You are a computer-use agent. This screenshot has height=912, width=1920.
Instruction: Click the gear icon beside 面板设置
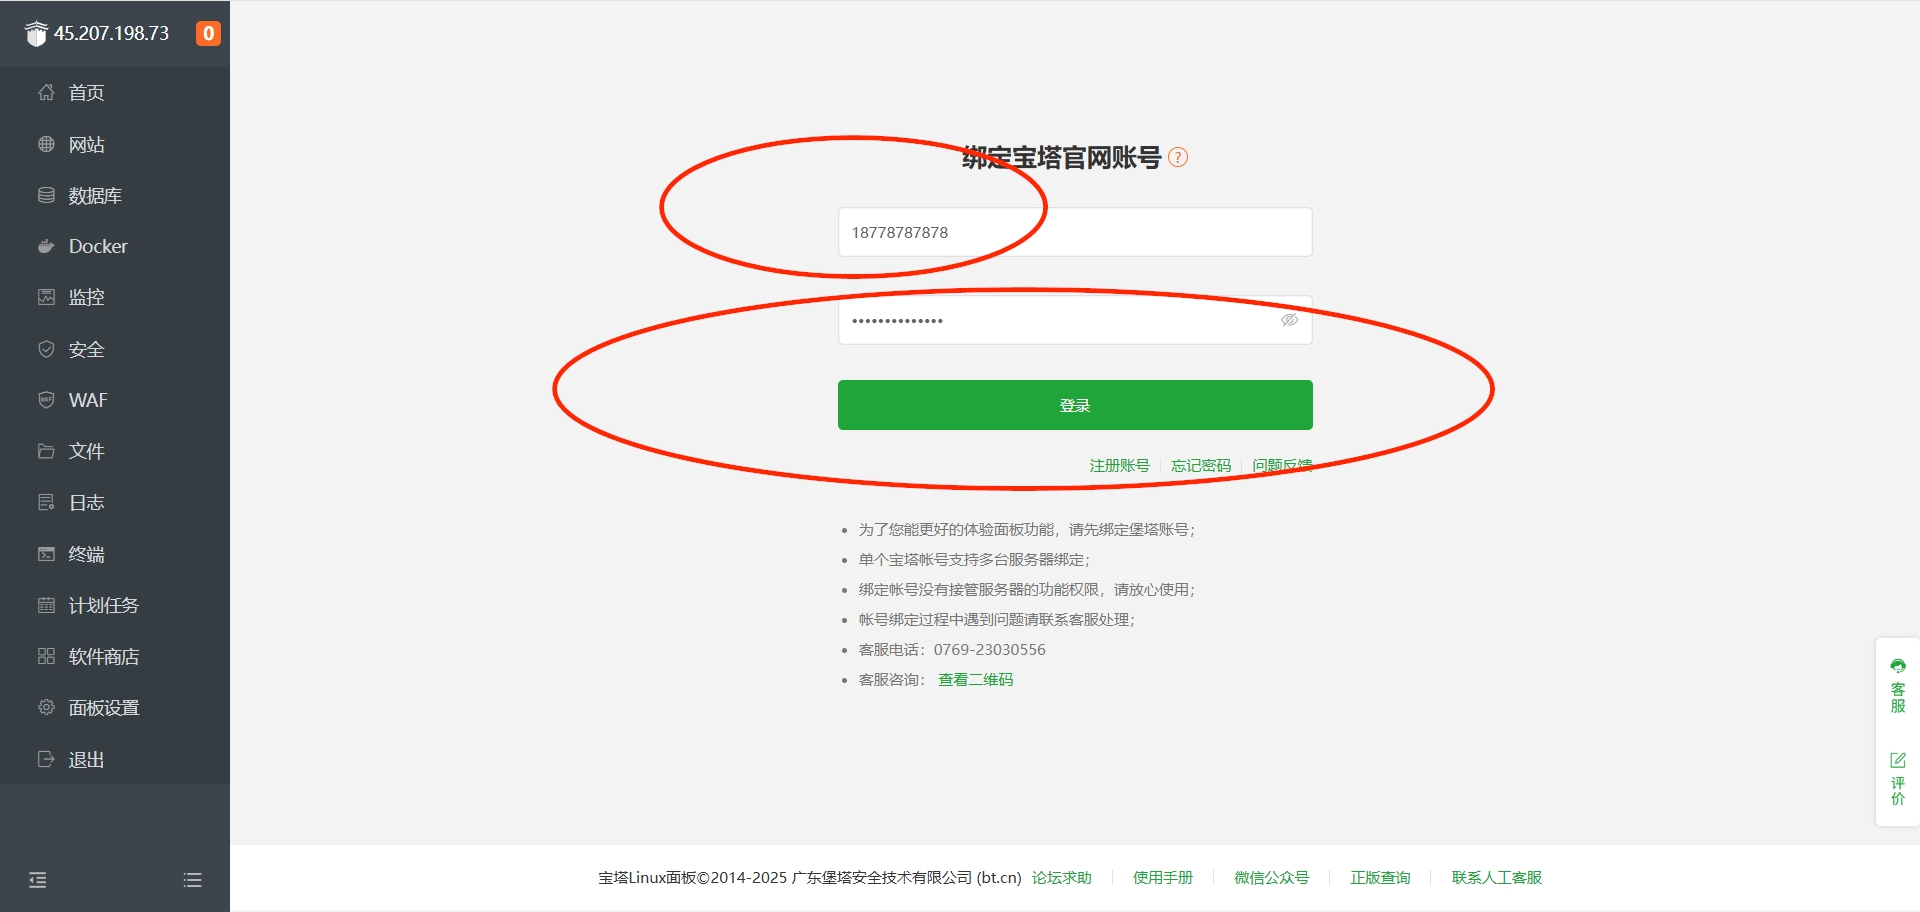tap(46, 707)
